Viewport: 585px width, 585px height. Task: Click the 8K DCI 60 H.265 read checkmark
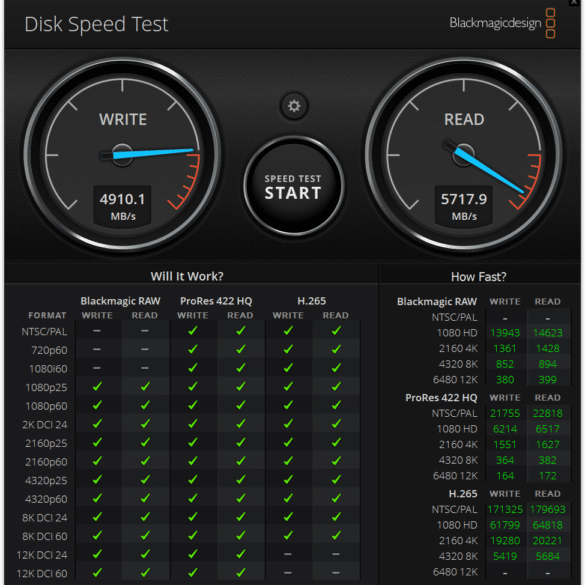(x=336, y=535)
